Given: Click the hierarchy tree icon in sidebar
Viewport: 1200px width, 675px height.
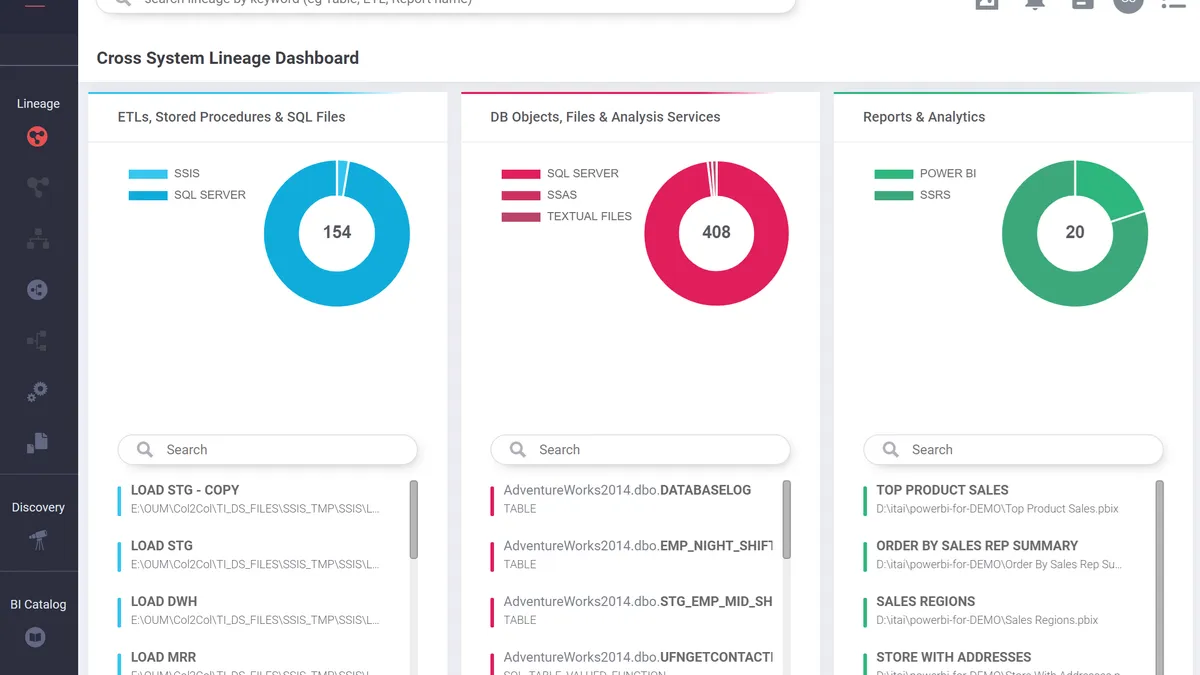Looking at the screenshot, I should tap(37, 239).
